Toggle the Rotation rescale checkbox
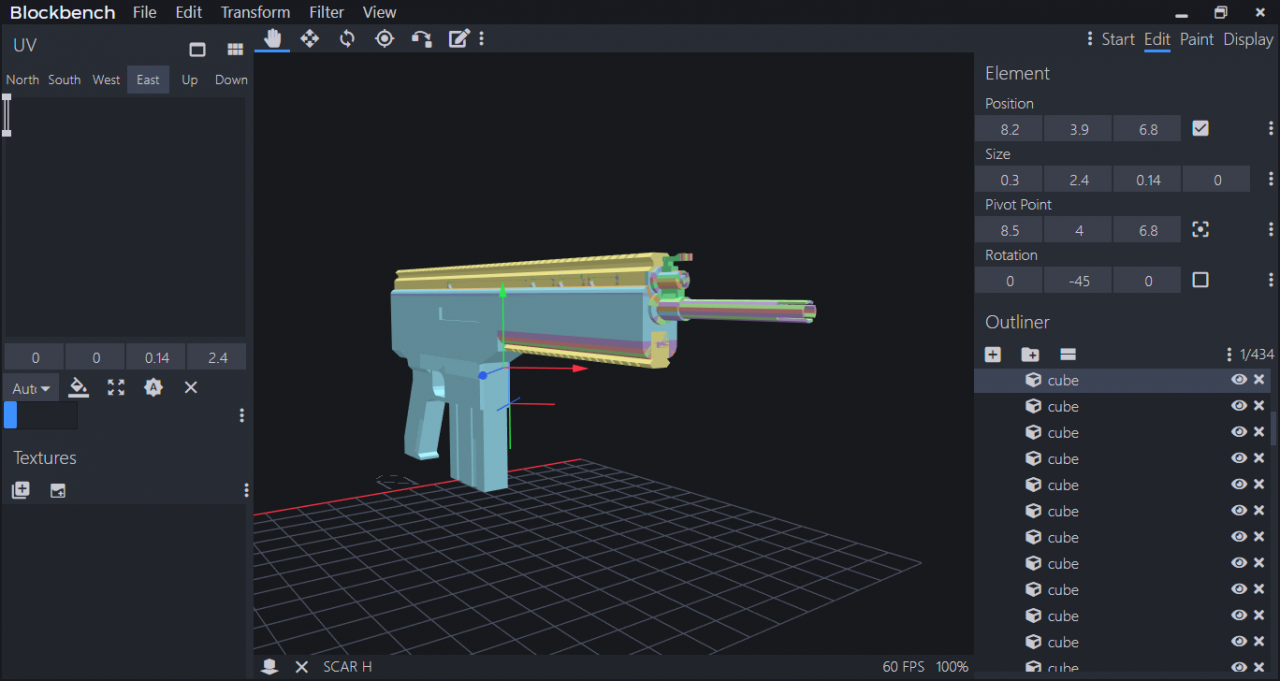This screenshot has height=681, width=1280. tap(1200, 279)
